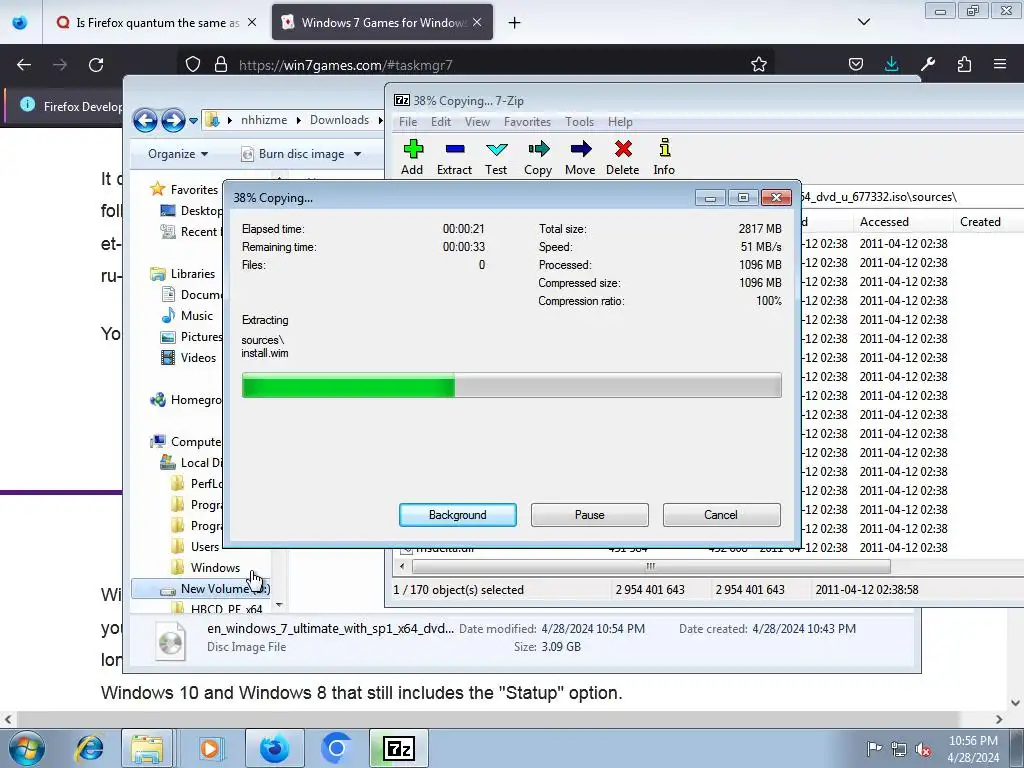Viewport: 1024px width, 768px height.
Task: Open a new Firefox tab
Action: point(515,23)
